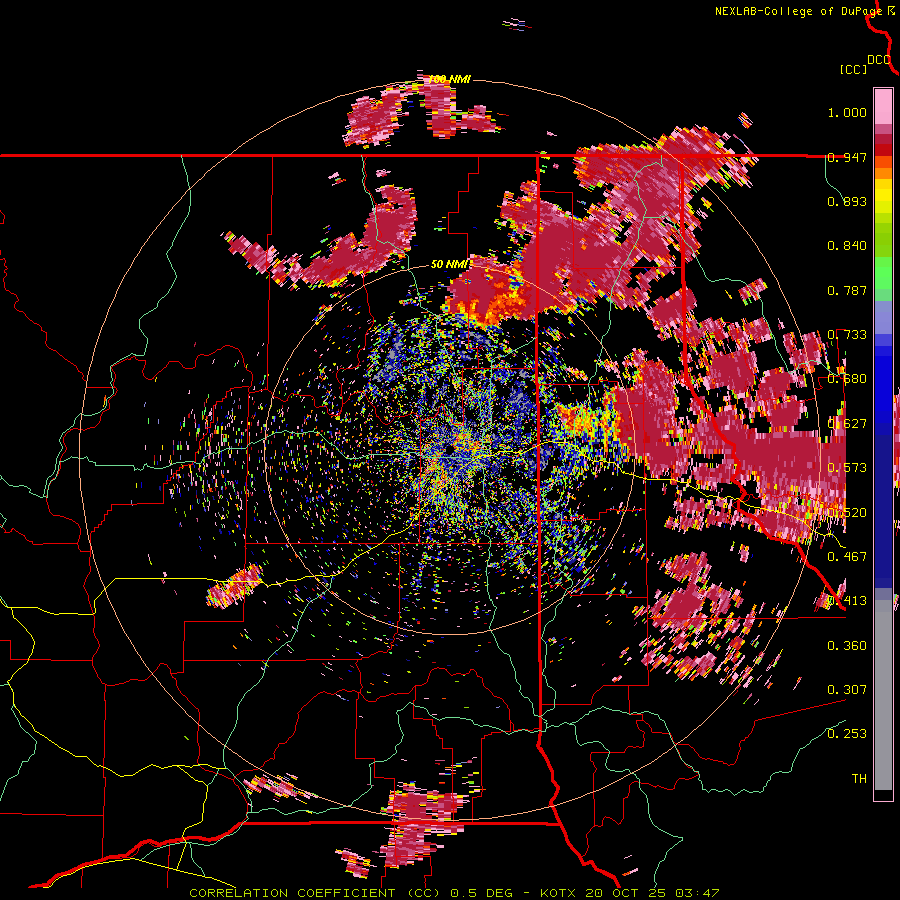This screenshot has height=900, width=900.
Task: Select the 0.253 legend value
Action: point(847,734)
